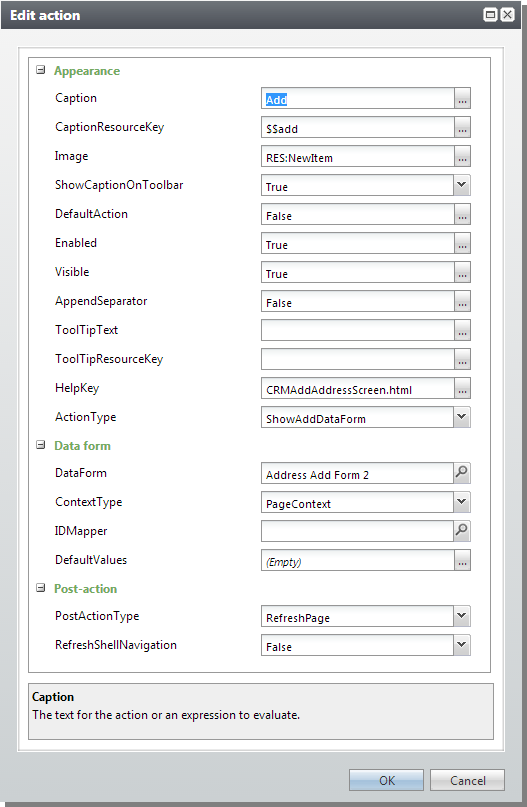Collapse the Post-action section
This screenshot has width=527, height=807.
click(41, 588)
